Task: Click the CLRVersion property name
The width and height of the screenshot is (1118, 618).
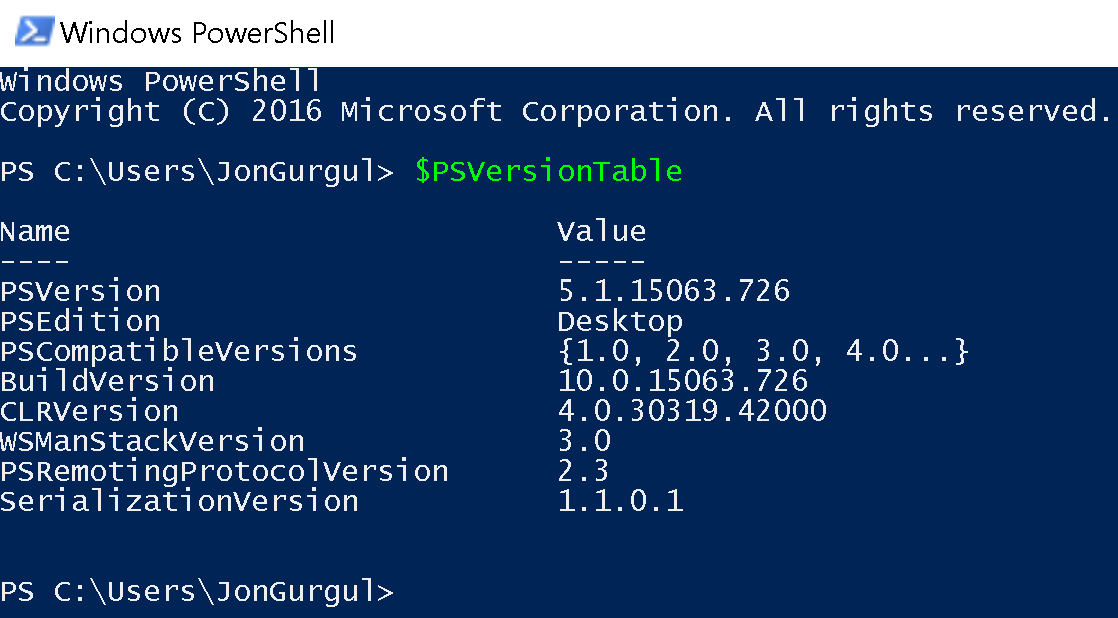Action: coord(89,411)
